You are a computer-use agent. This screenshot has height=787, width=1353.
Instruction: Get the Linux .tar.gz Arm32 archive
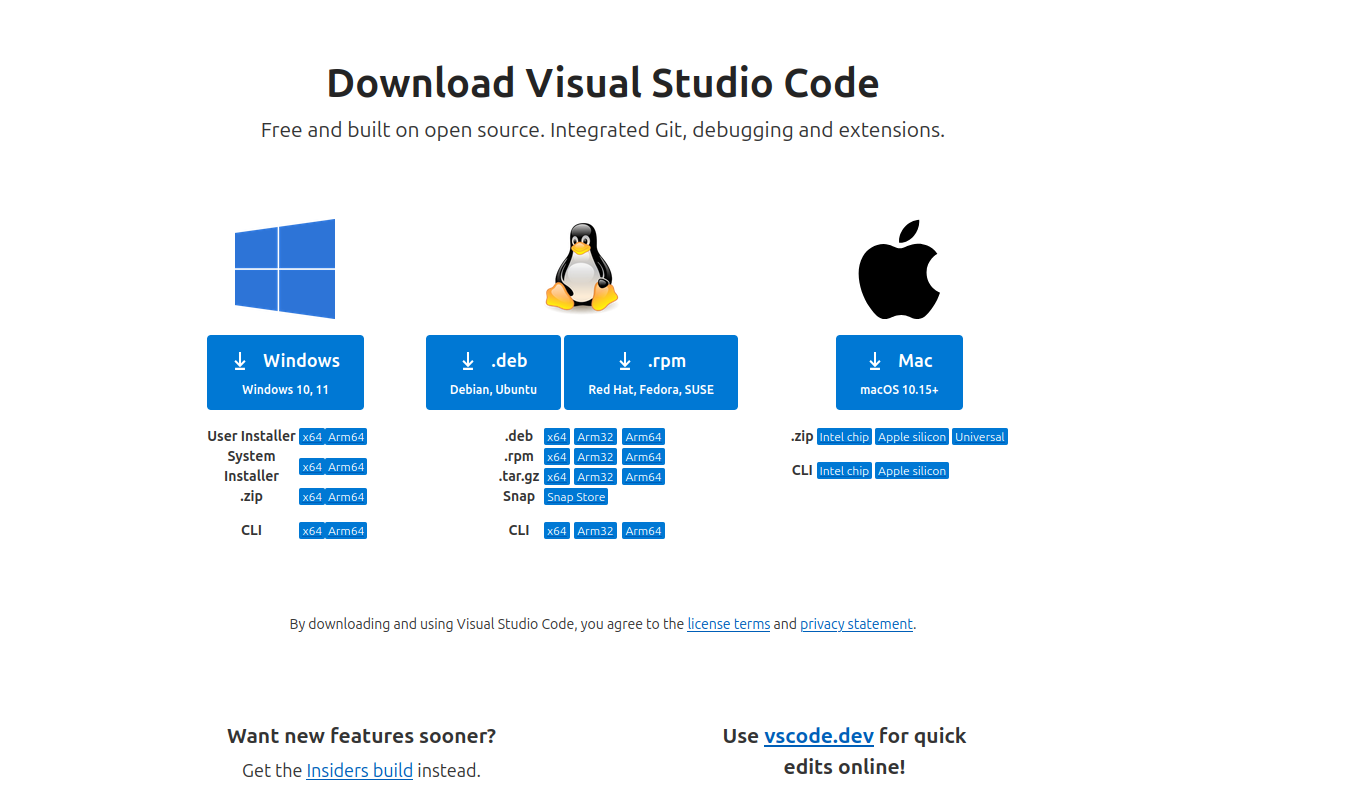(x=595, y=477)
